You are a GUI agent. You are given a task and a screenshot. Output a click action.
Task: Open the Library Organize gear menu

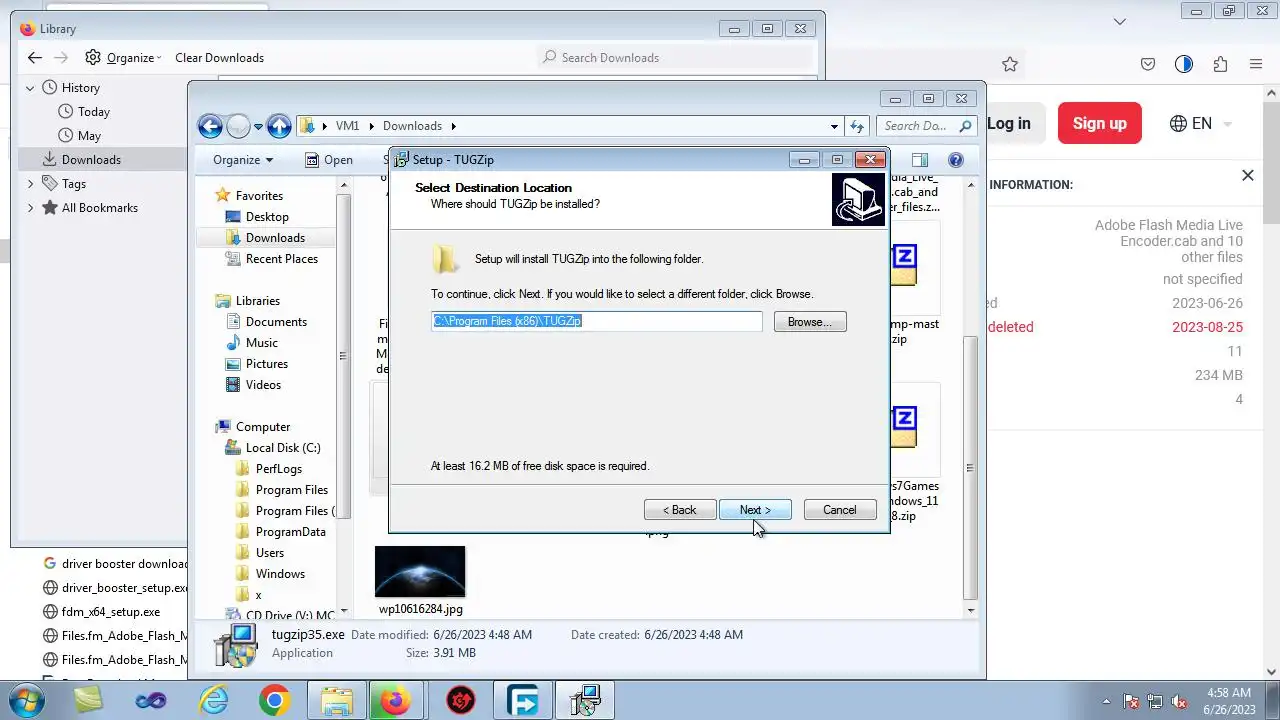[x=123, y=58]
